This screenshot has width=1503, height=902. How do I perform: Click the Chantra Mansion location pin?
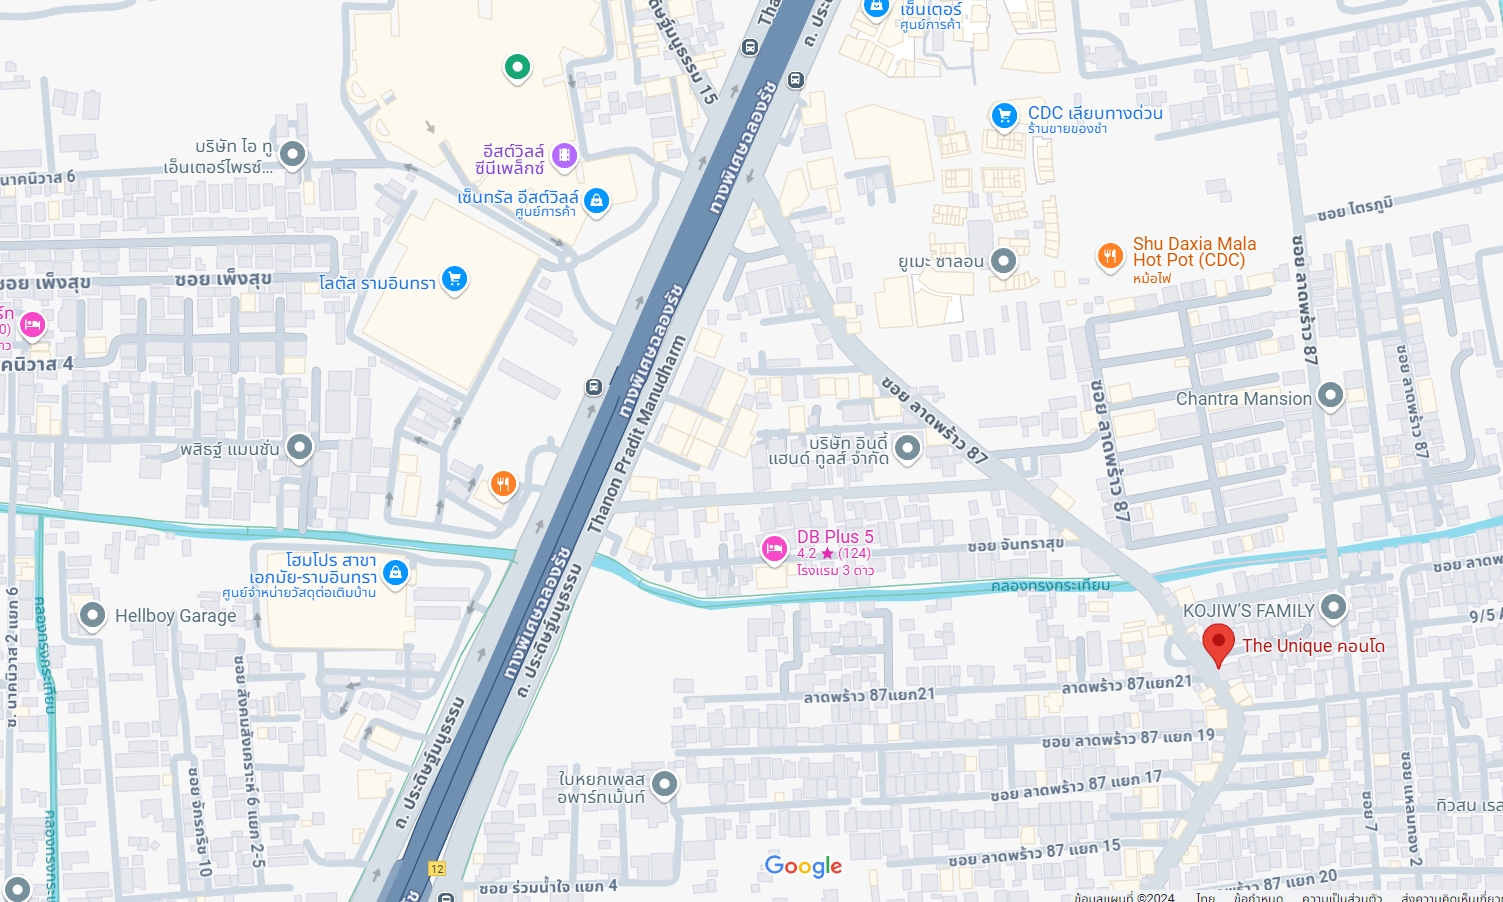click(x=1330, y=396)
